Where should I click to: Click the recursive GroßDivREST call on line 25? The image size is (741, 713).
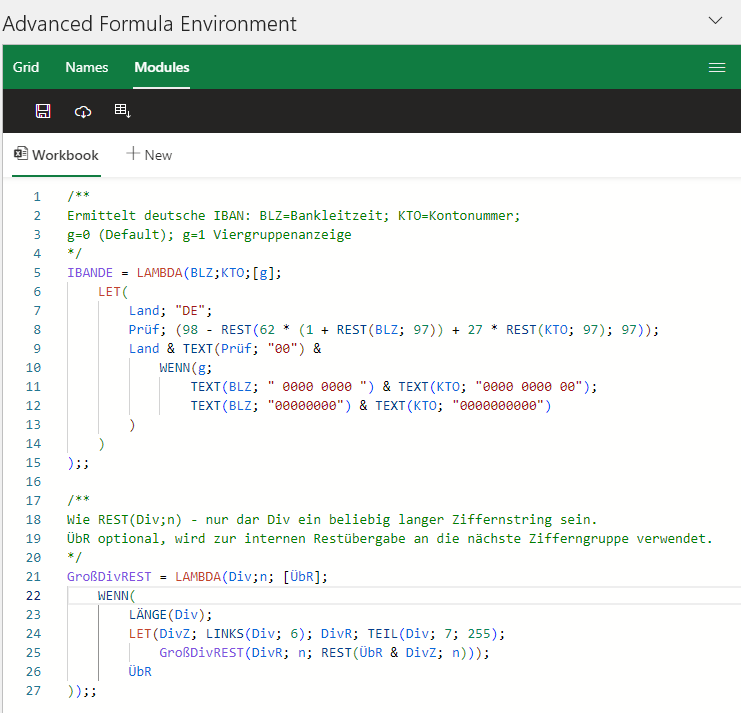point(324,653)
